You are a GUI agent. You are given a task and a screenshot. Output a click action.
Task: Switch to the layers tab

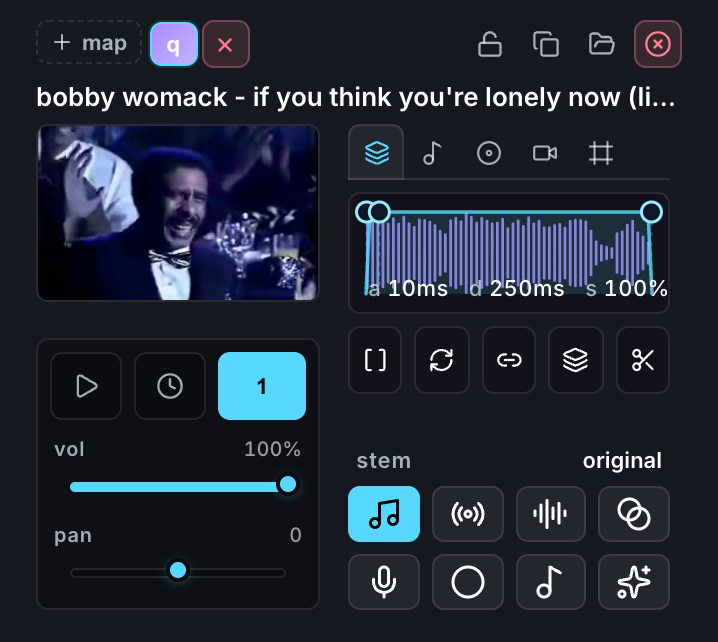(x=376, y=152)
